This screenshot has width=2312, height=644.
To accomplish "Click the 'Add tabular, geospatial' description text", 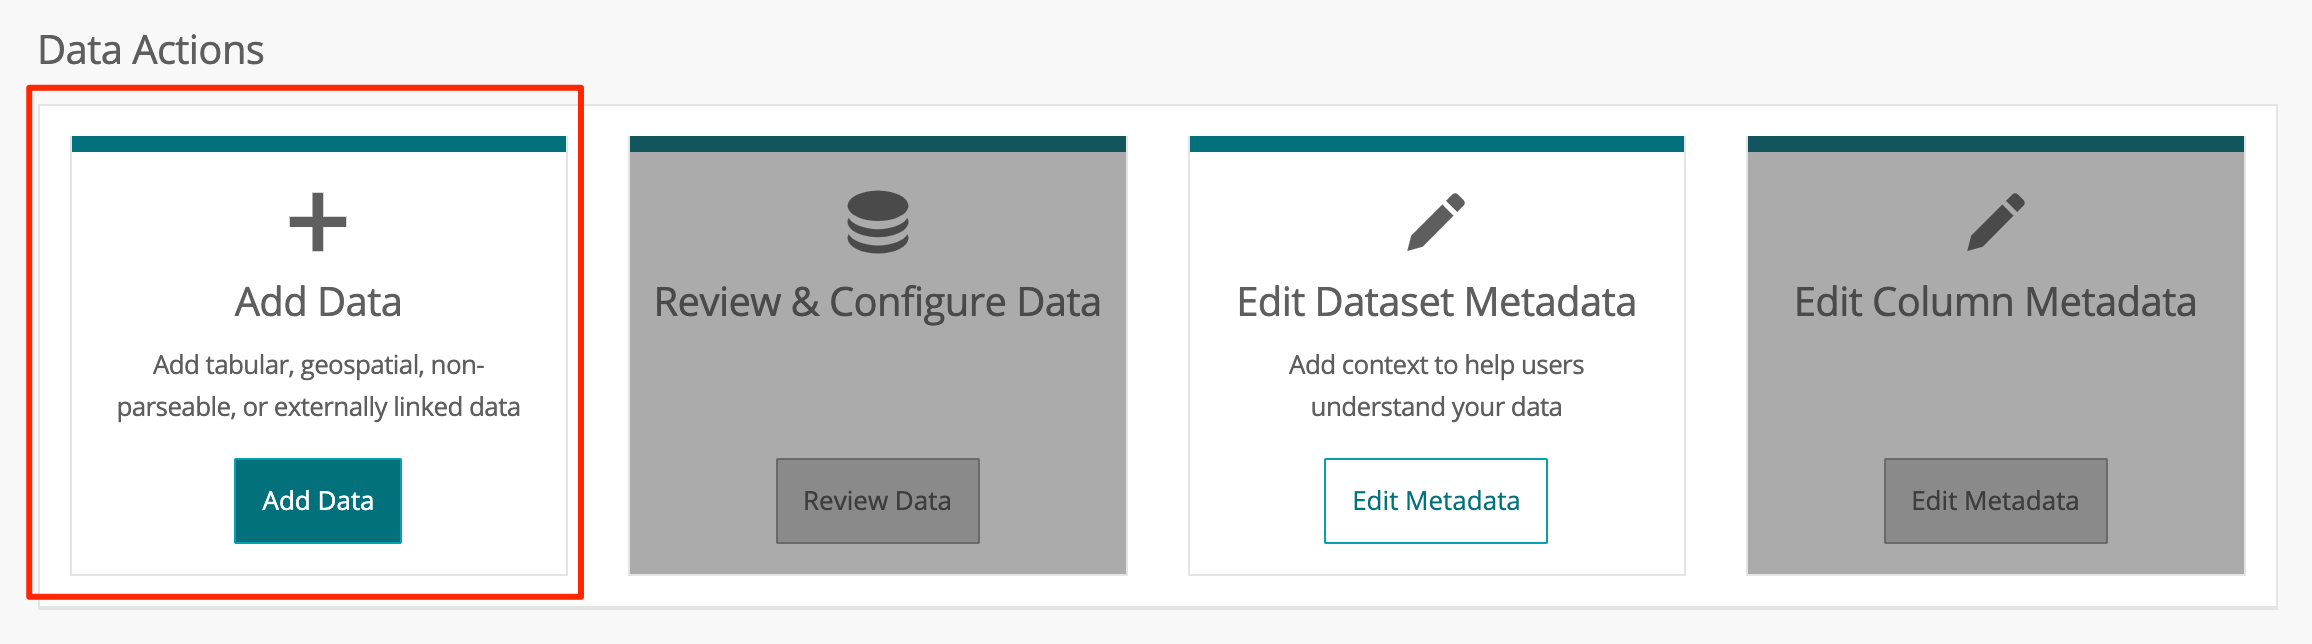I will coord(318,386).
